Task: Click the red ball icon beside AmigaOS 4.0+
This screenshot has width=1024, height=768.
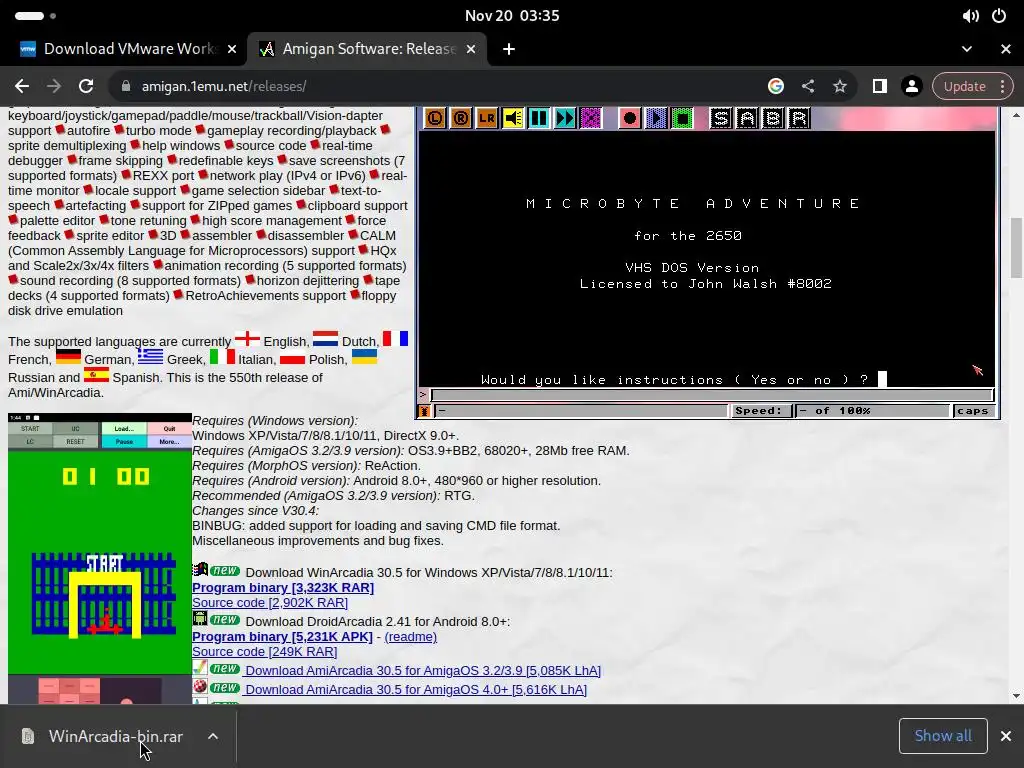Action: click(200, 686)
